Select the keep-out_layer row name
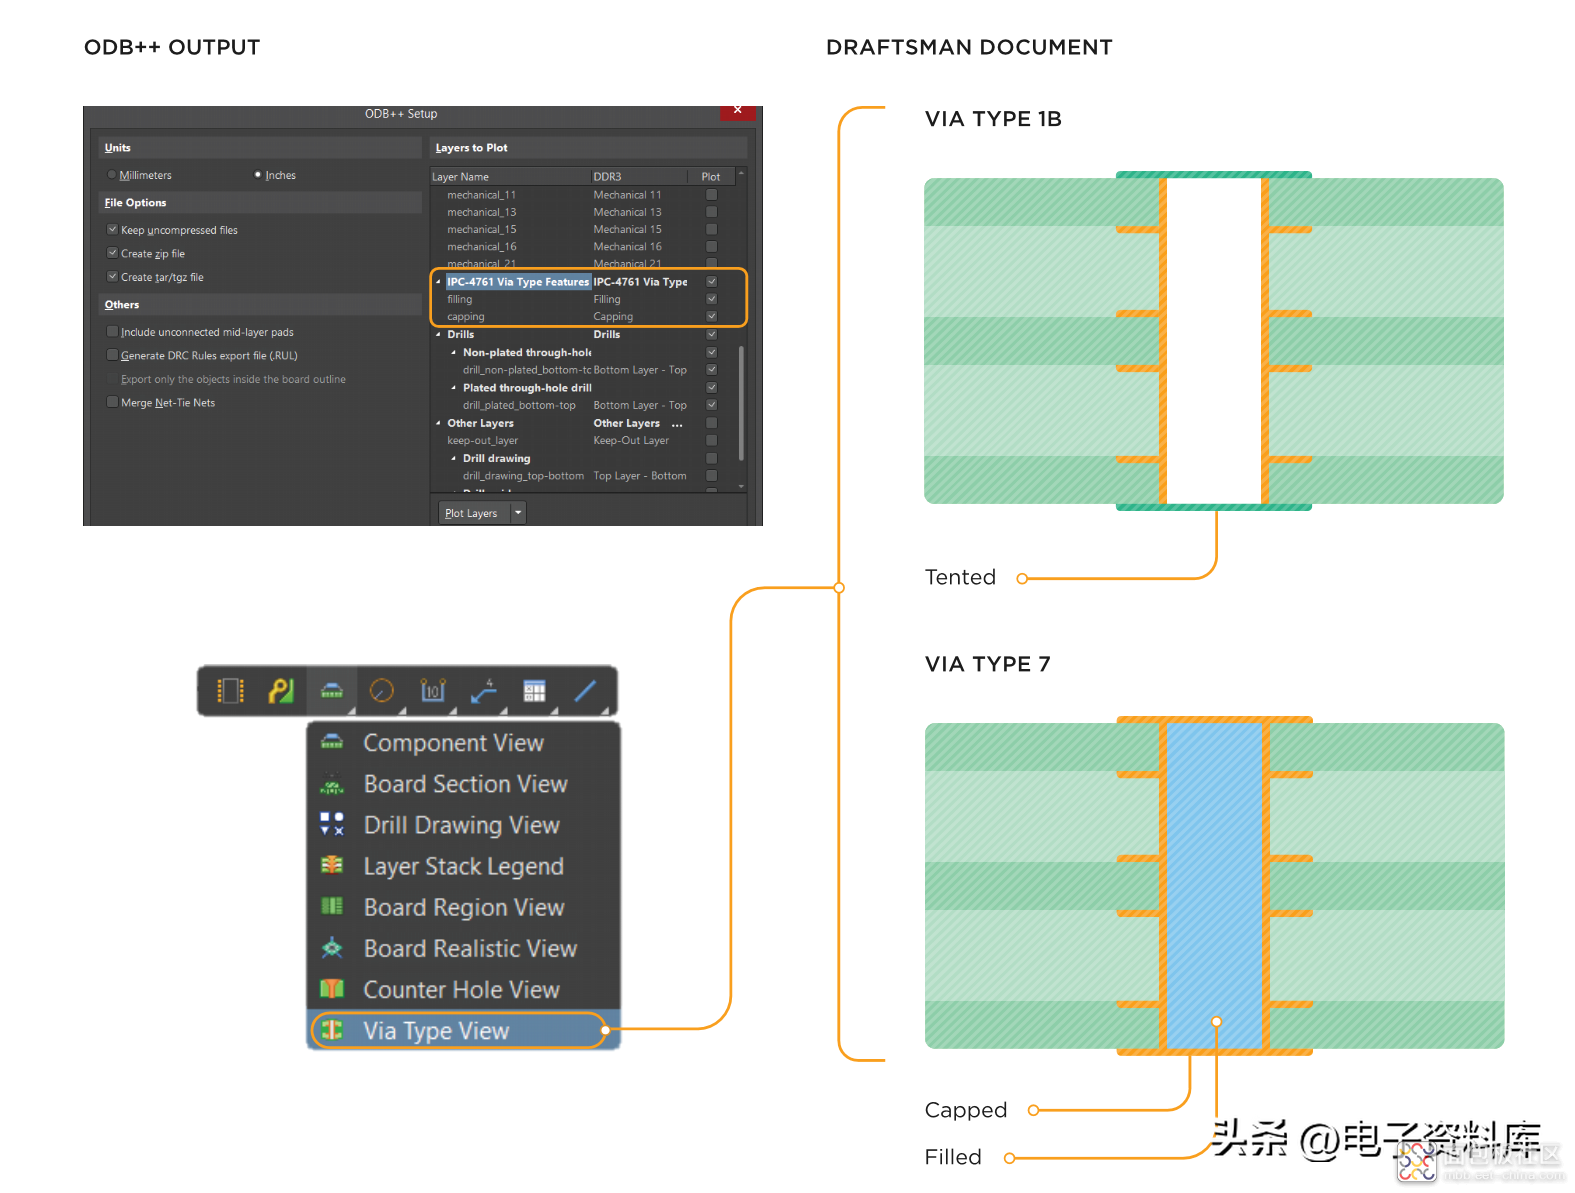This screenshot has height=1193, width=1575. pos(483,440)
